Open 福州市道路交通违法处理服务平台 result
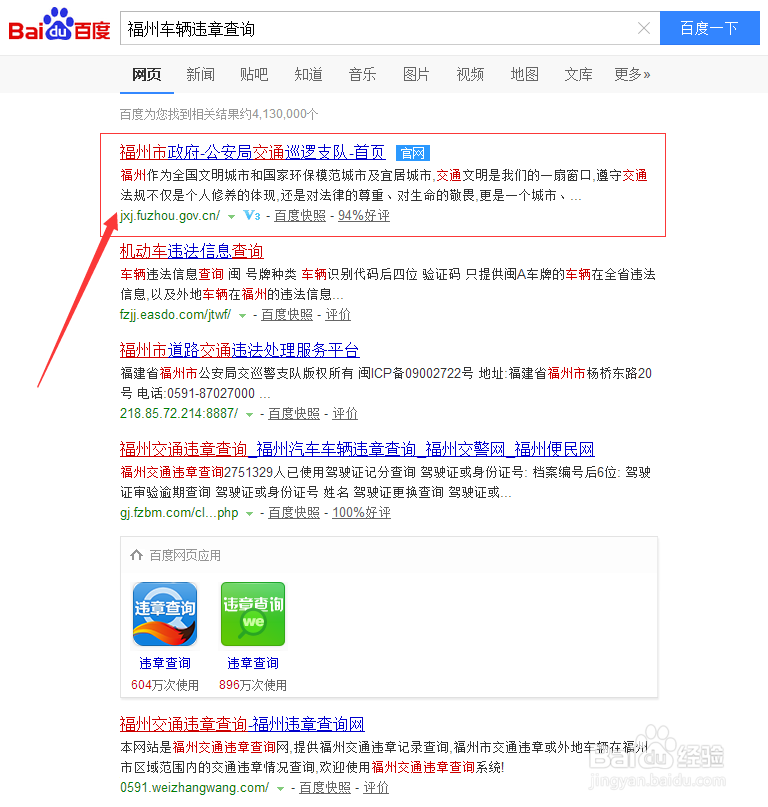768x807 pixels. [239, 350]
